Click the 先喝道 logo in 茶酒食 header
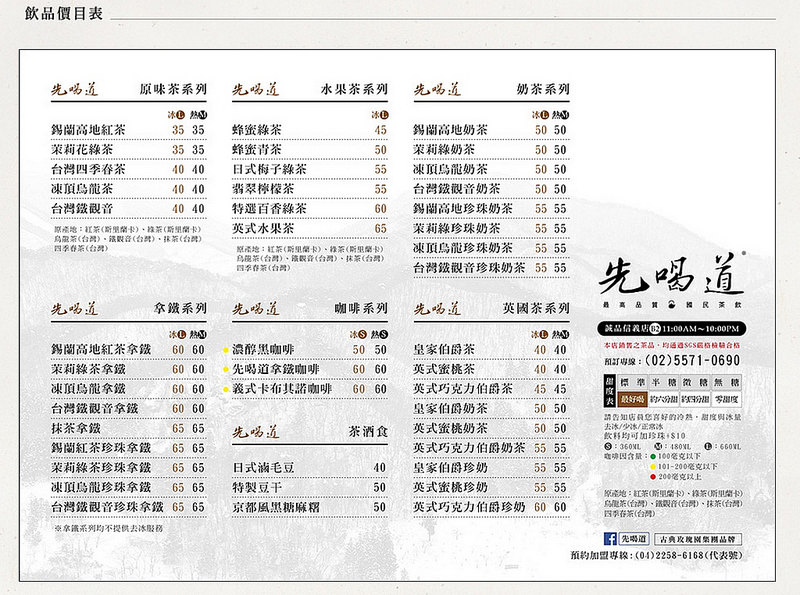800x595 pixels. (256, 432)
